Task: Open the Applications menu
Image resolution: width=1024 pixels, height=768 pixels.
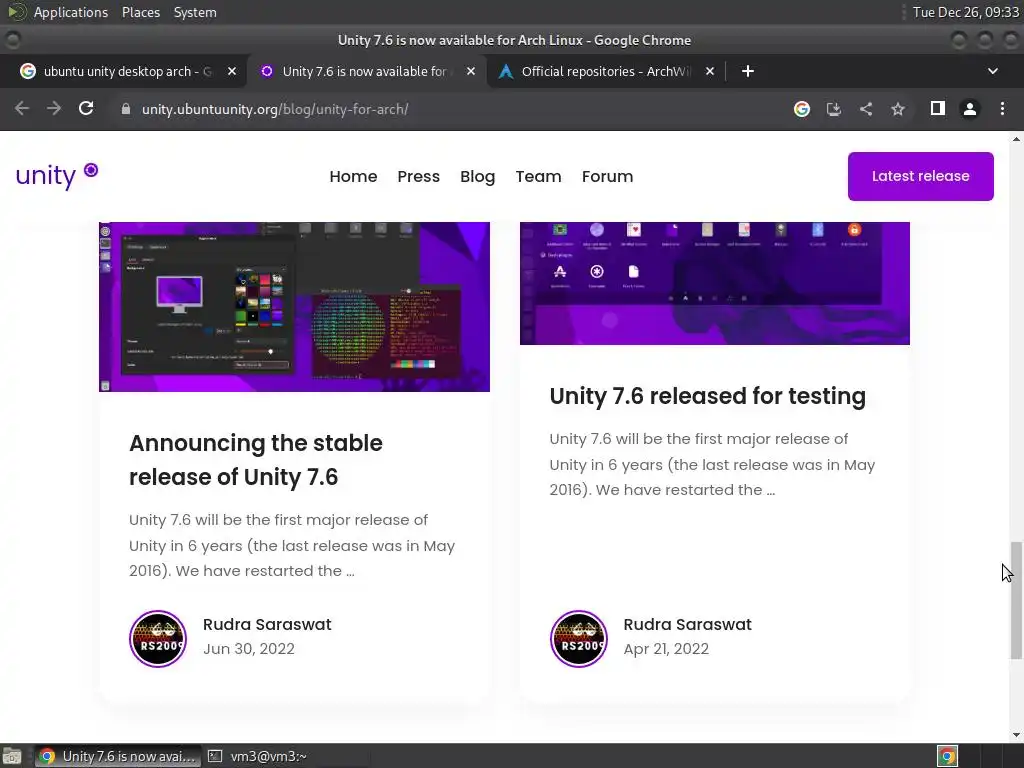Action: 71,12
